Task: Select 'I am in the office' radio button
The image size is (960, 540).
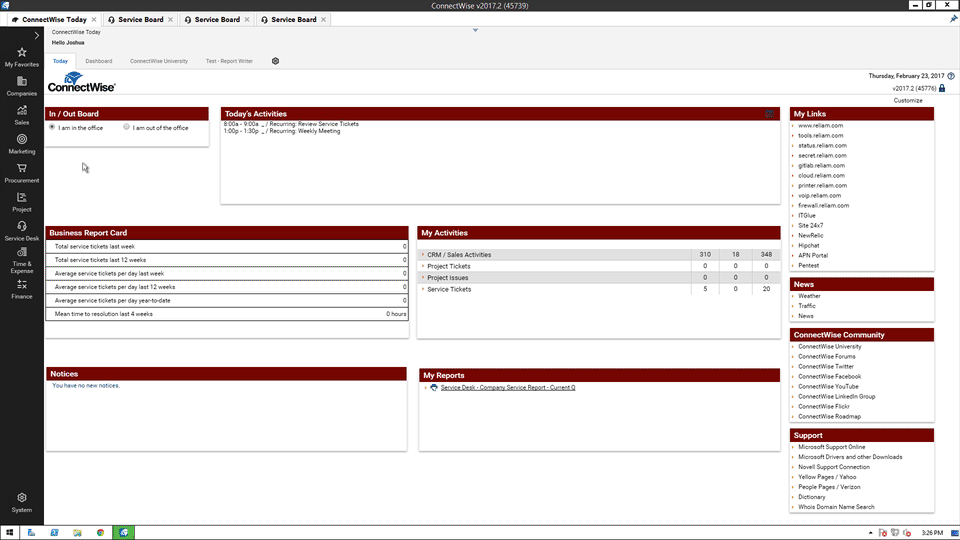Action: pyautogui.click(x=52, y=127)
